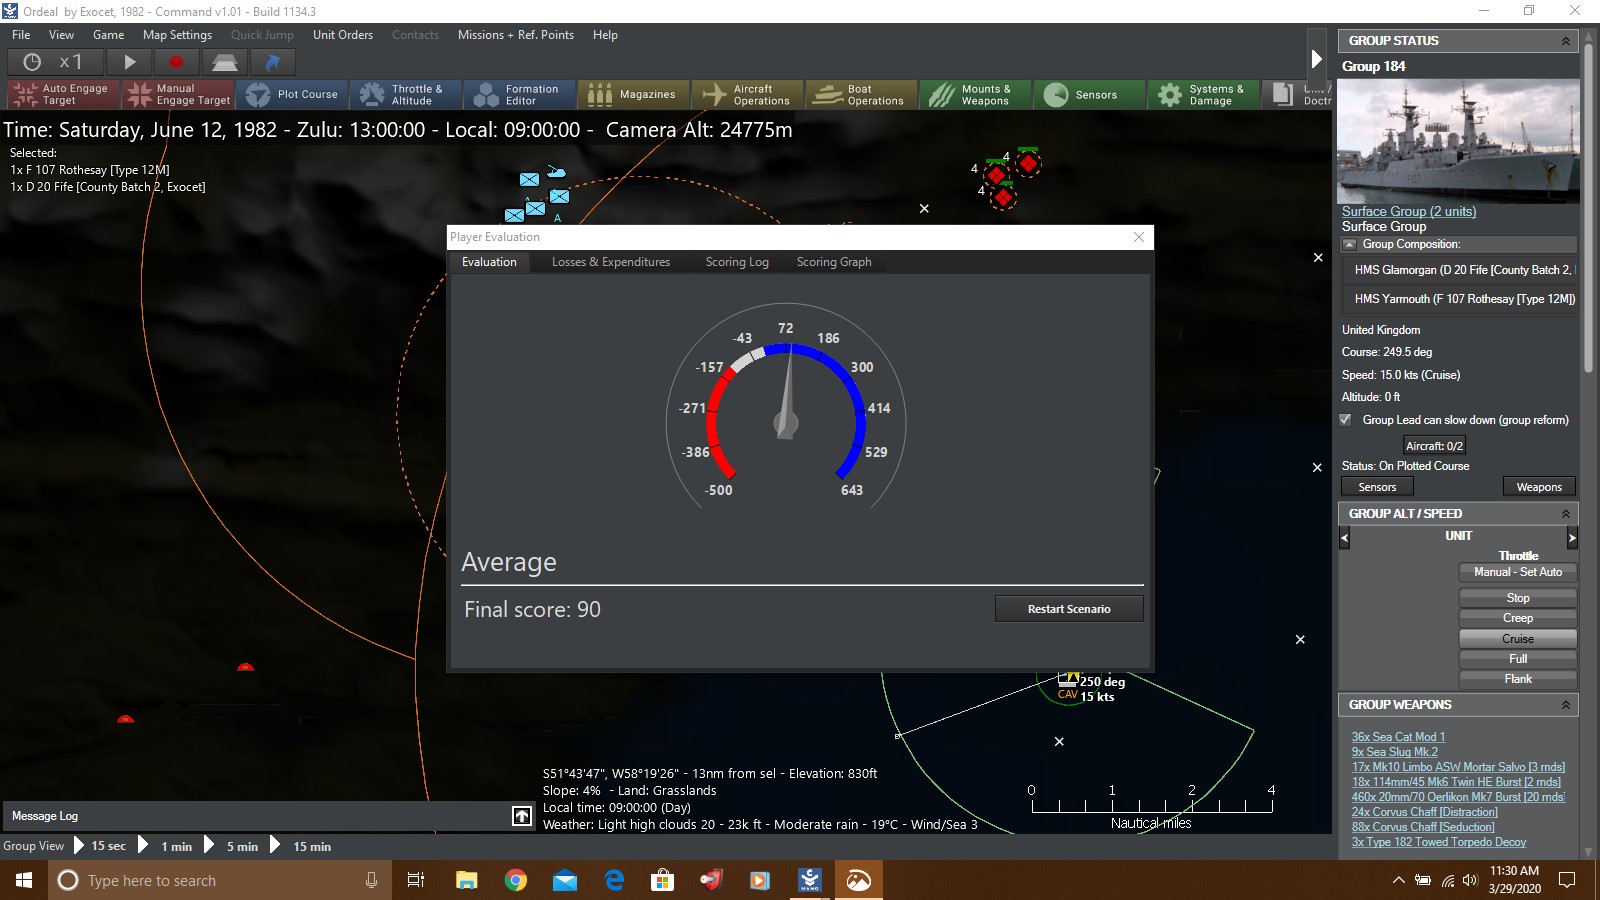
Task: Switch to the Scoring Graph tab
Action: [834, 262]
